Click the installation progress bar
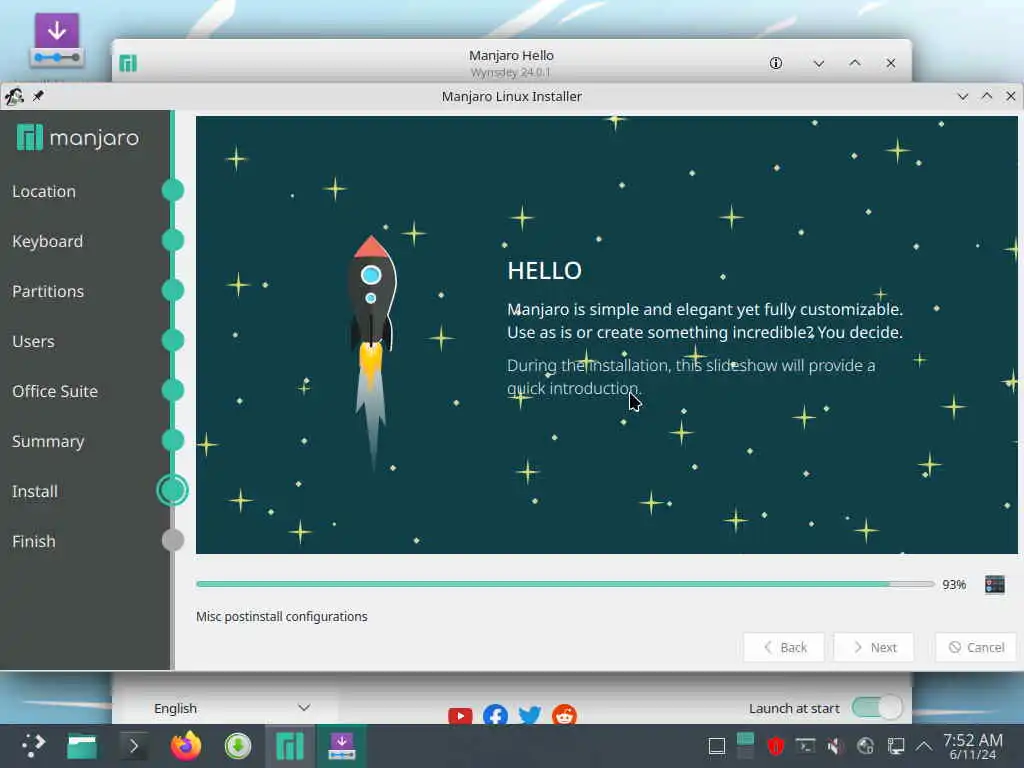The image size is (1024, 768). click(x=566, y=584)
